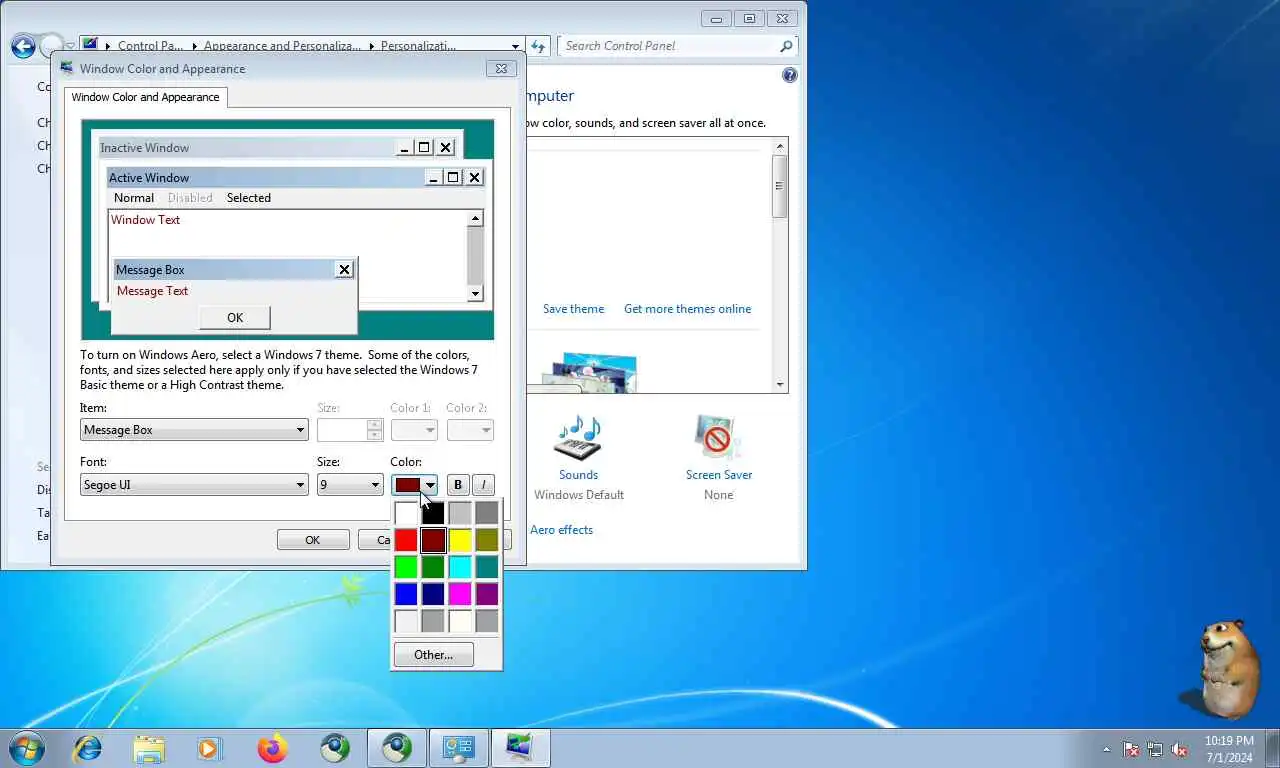This screenshot has height=768, width=1280.
Task: Open Aero effects troubleshooting link
Action: pos(561,530)
